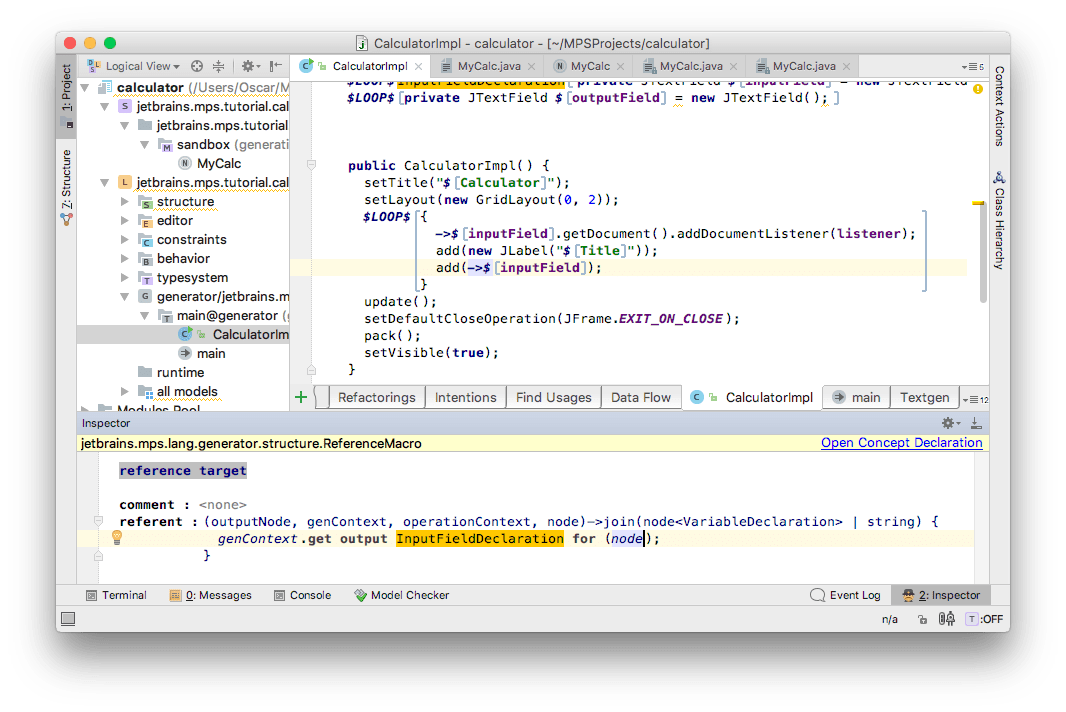Click the scroll from source target icon
The image size is (1066, 712).
point(197,66)
